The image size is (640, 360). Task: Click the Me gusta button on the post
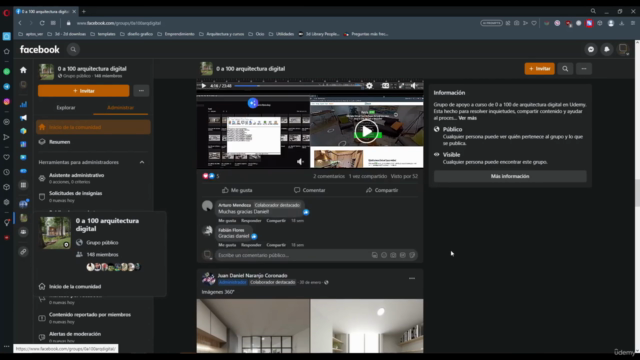coord(237,190)
